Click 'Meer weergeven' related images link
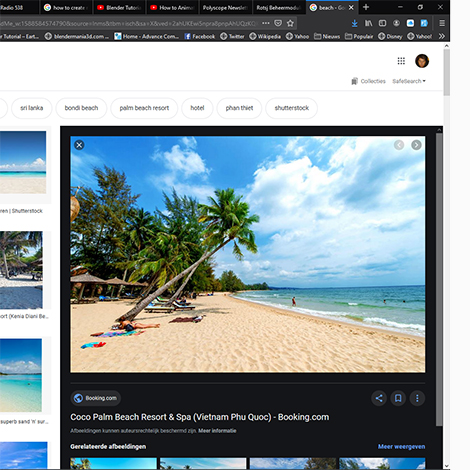The image size is (470, 470). tap(401, 447)
